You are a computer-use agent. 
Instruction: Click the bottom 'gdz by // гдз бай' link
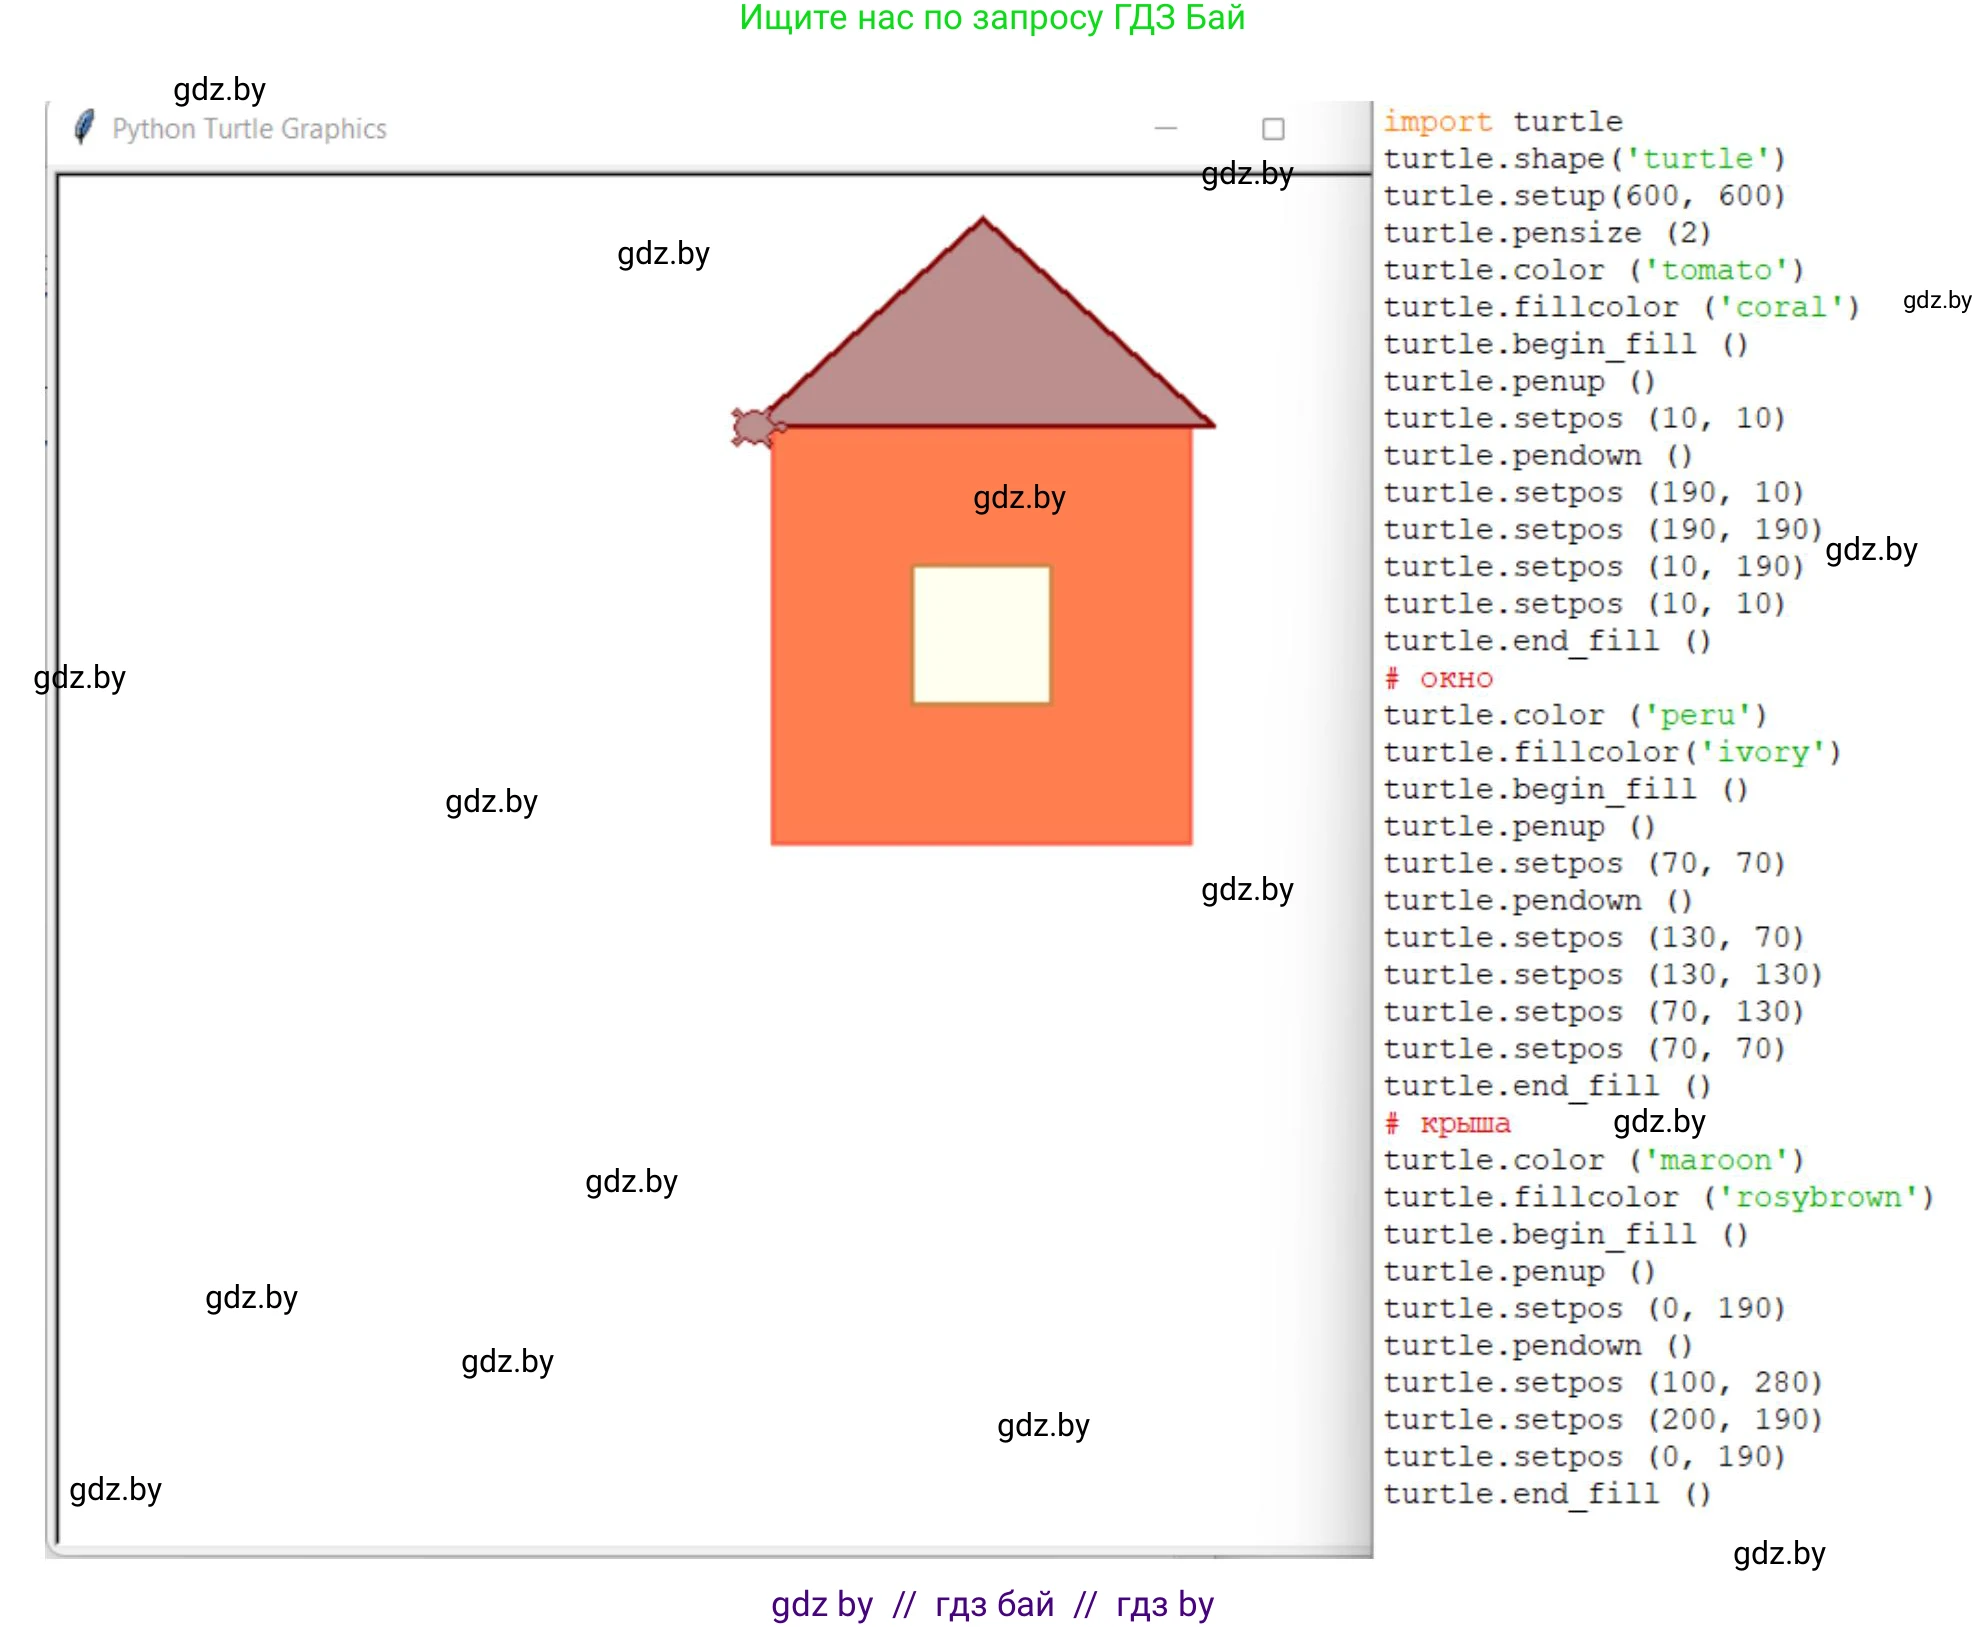(991, 1604)
